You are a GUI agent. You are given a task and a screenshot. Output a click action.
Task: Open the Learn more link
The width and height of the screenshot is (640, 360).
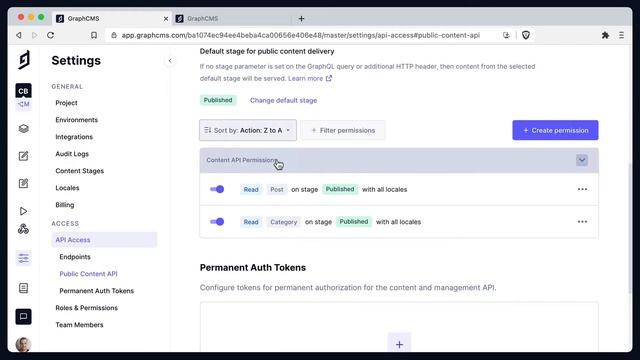point(310,78)
